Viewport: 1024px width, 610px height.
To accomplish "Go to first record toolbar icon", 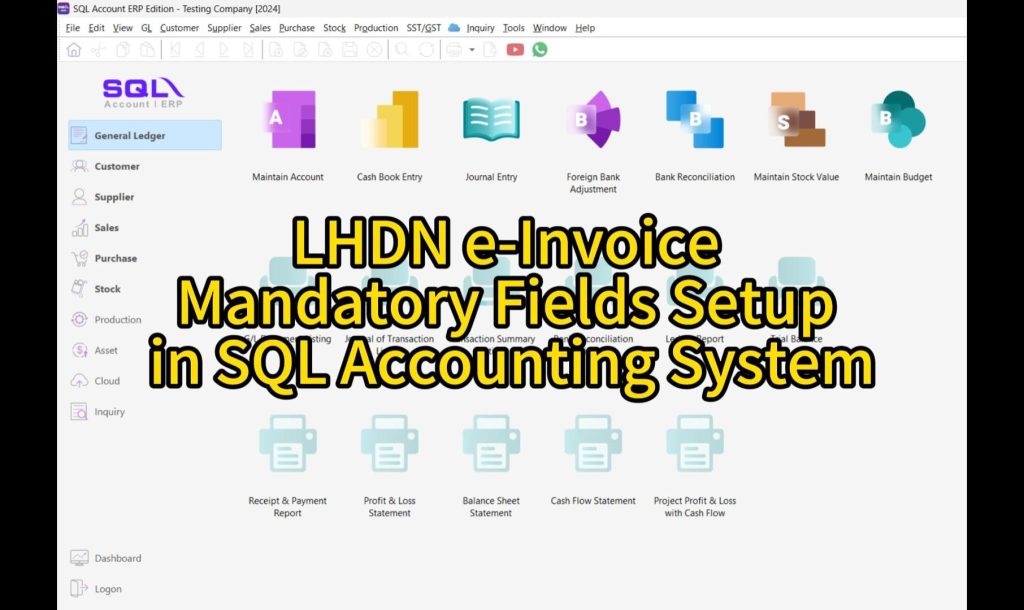I will [x=175, y=50].
